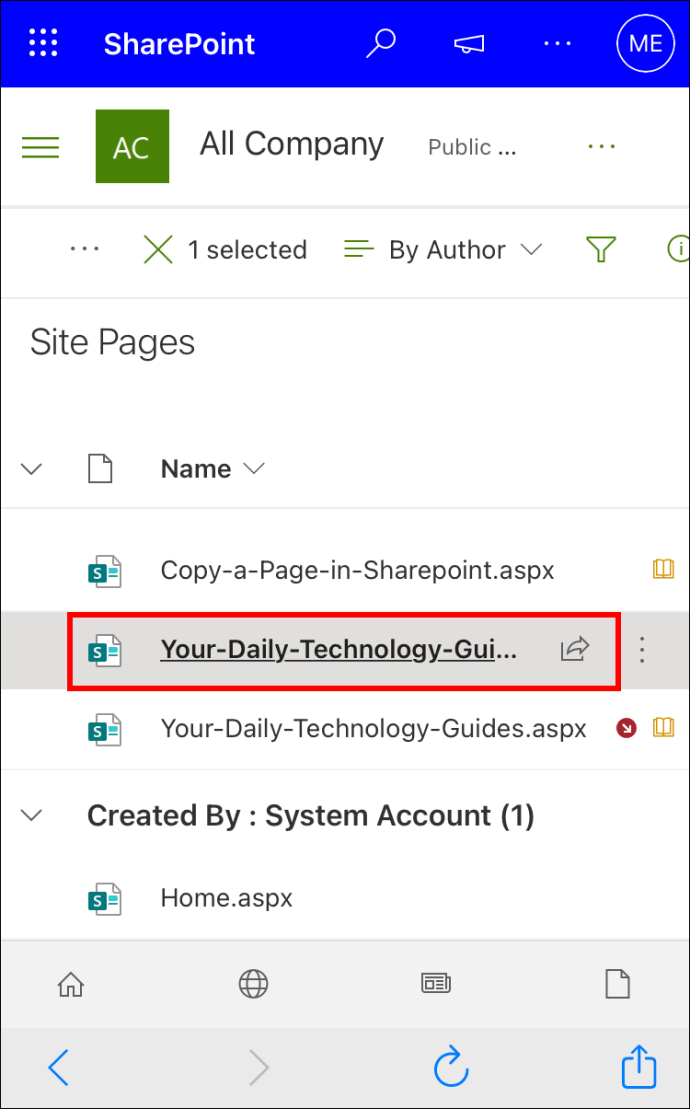Image resolution: width=690 pixels, height=1109 pixels.
Task: Open the megaphone announcements icon
Action: coord(469,44)
